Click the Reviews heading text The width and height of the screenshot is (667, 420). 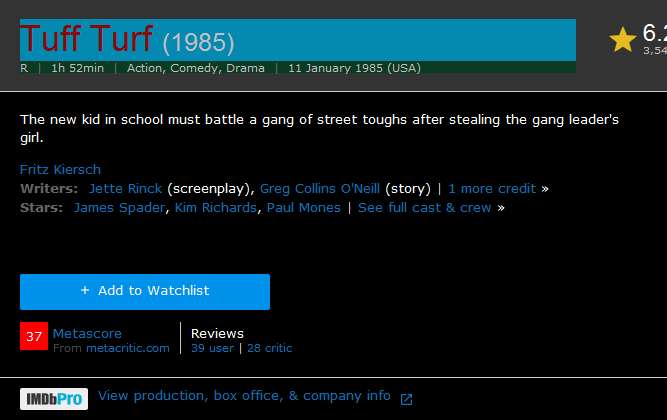click(217, 333)
